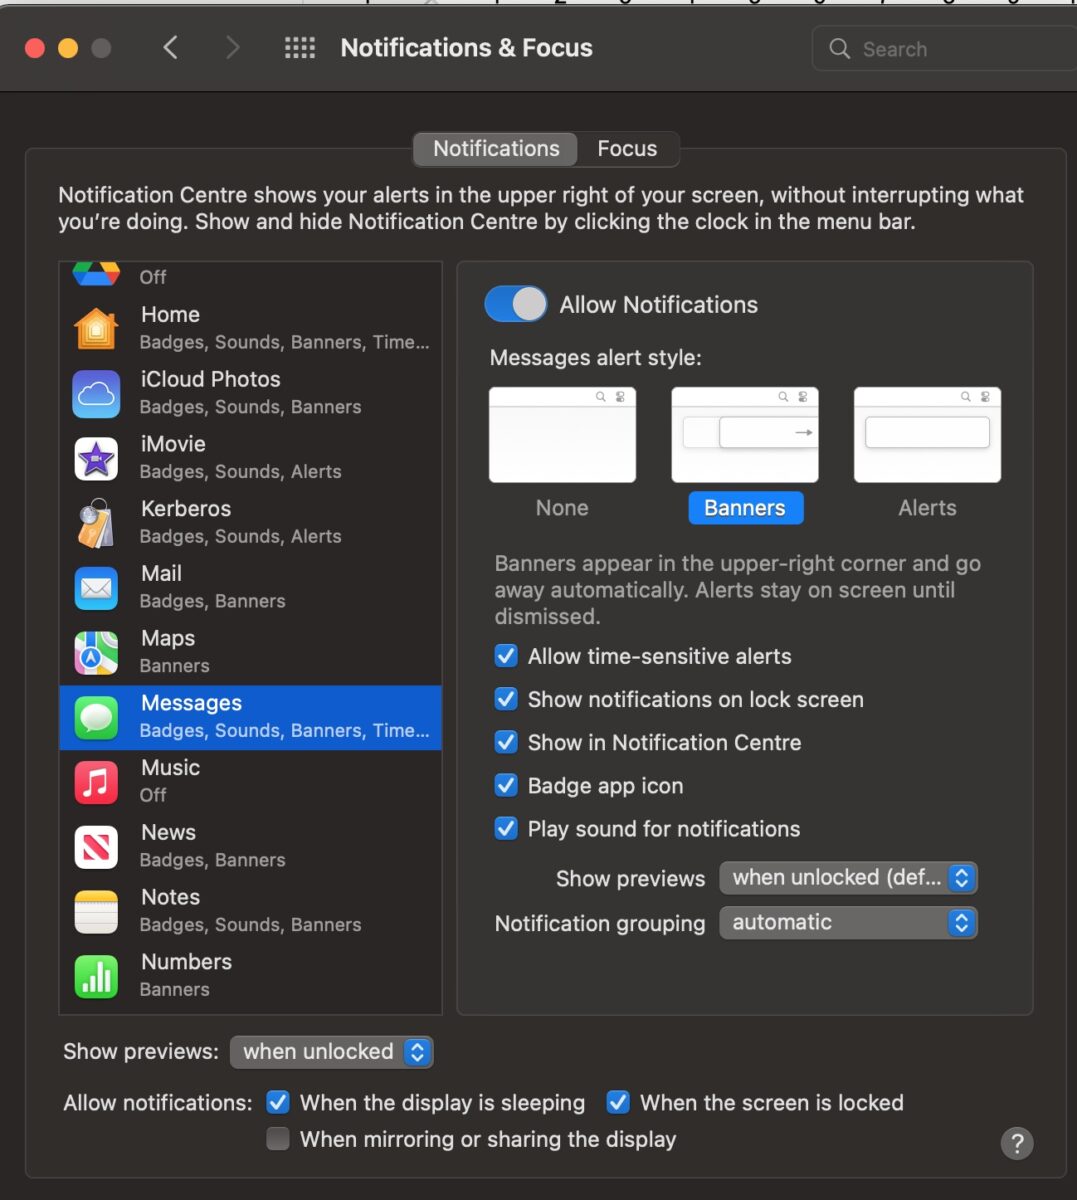Screen dimensions: 1077x1200
Task: Click the red close window button
Action: [35, 48]
